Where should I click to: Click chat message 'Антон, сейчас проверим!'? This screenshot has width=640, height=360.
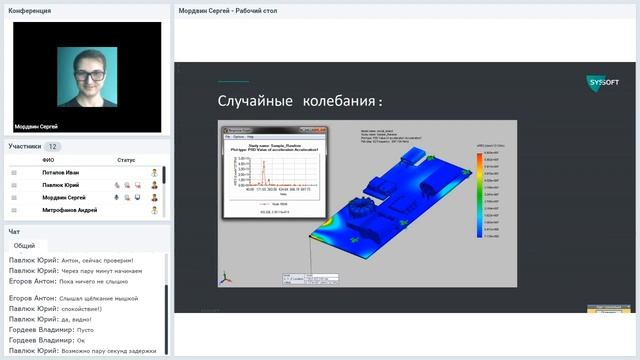point(98,260)
